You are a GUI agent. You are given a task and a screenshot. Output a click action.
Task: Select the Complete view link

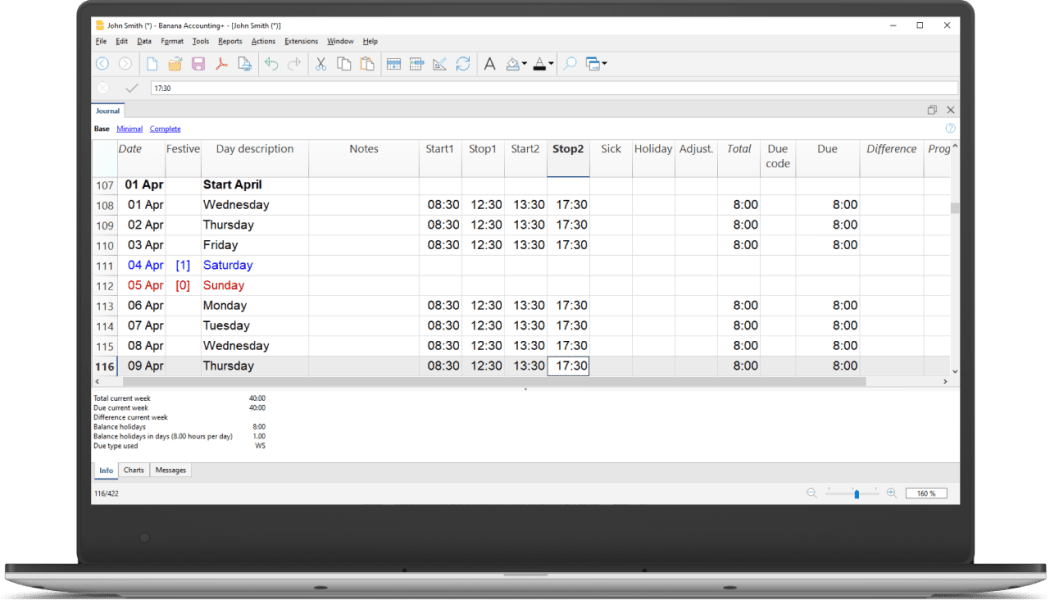164,128
